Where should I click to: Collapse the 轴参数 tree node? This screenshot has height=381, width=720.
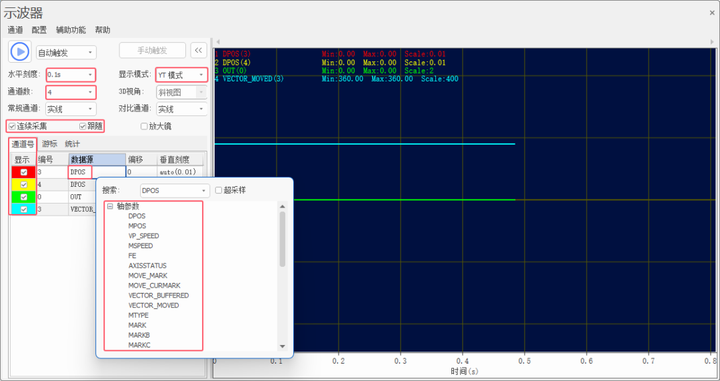click(110, 207)
